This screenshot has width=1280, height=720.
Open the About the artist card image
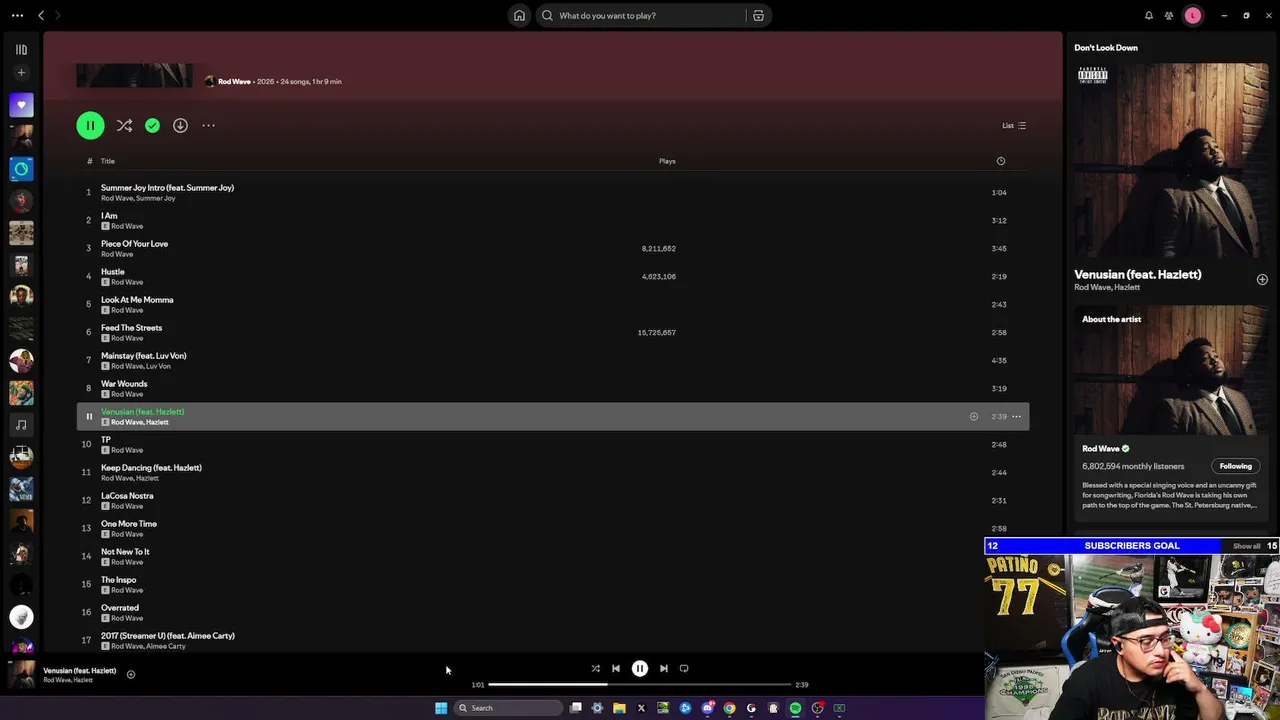pyautogui.click(x=1171, y=370)
